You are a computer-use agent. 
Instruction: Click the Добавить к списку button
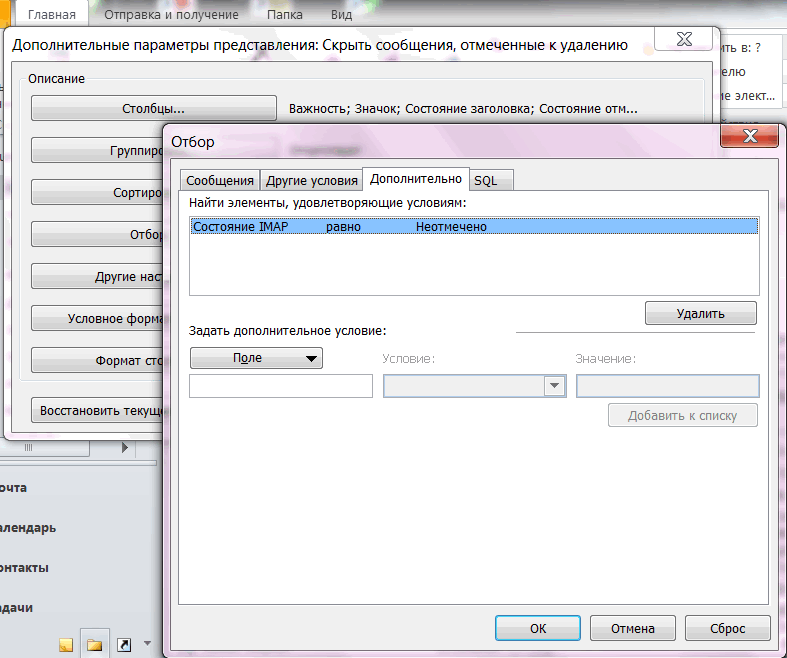pyautogui.click(x=683, y=415)
